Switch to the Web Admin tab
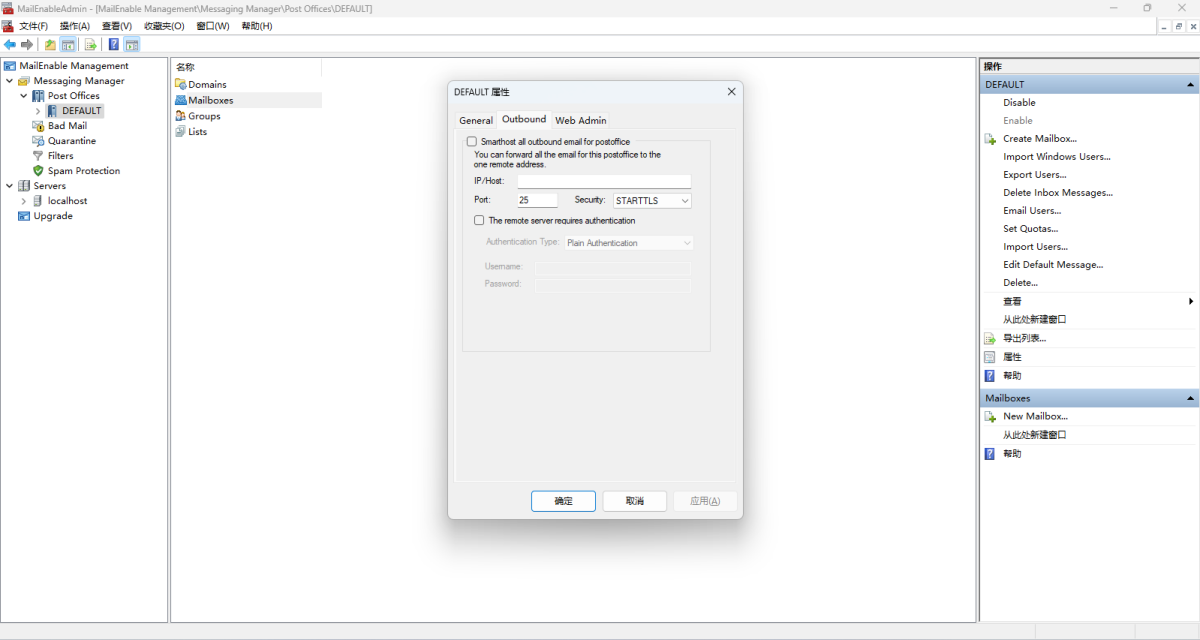 pos(580,121)
